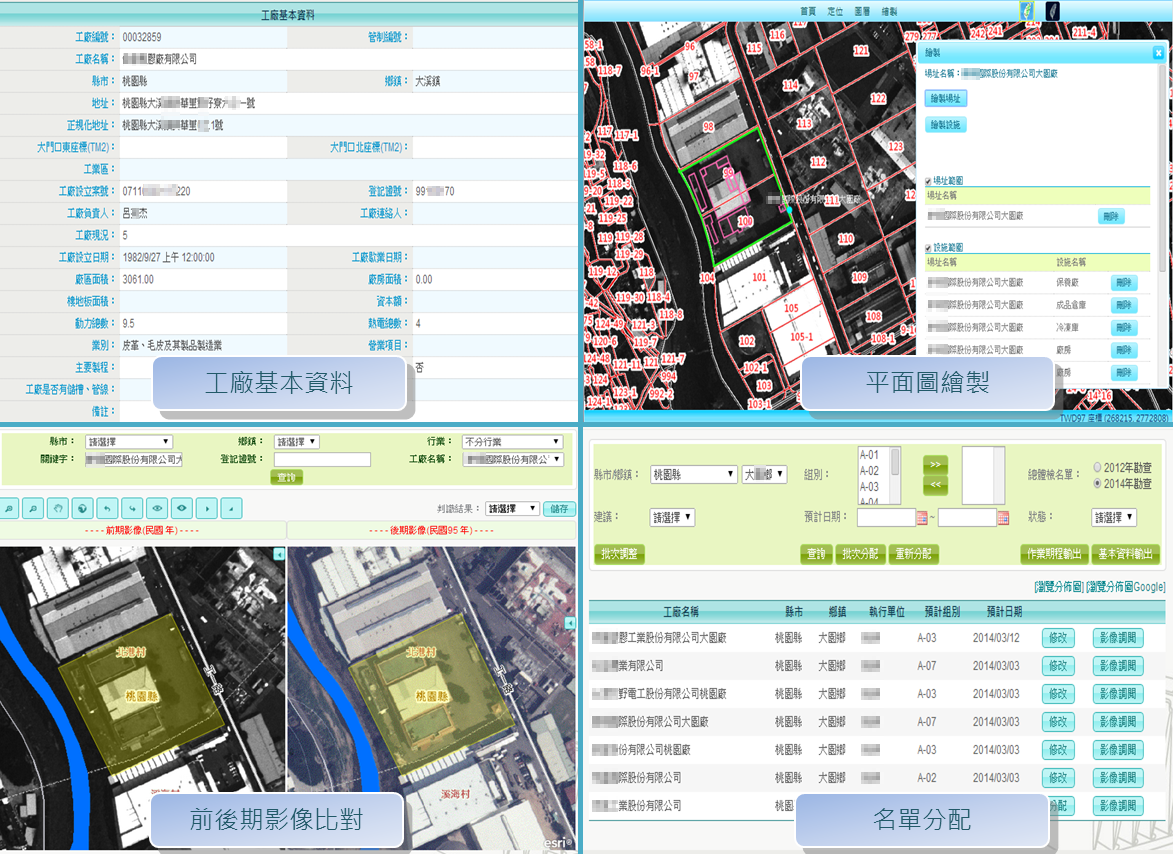Delete the 成品倉庫 facility entry
Screen dimensions: 1173x854
pyautogui.click(x=1124, y=305)
